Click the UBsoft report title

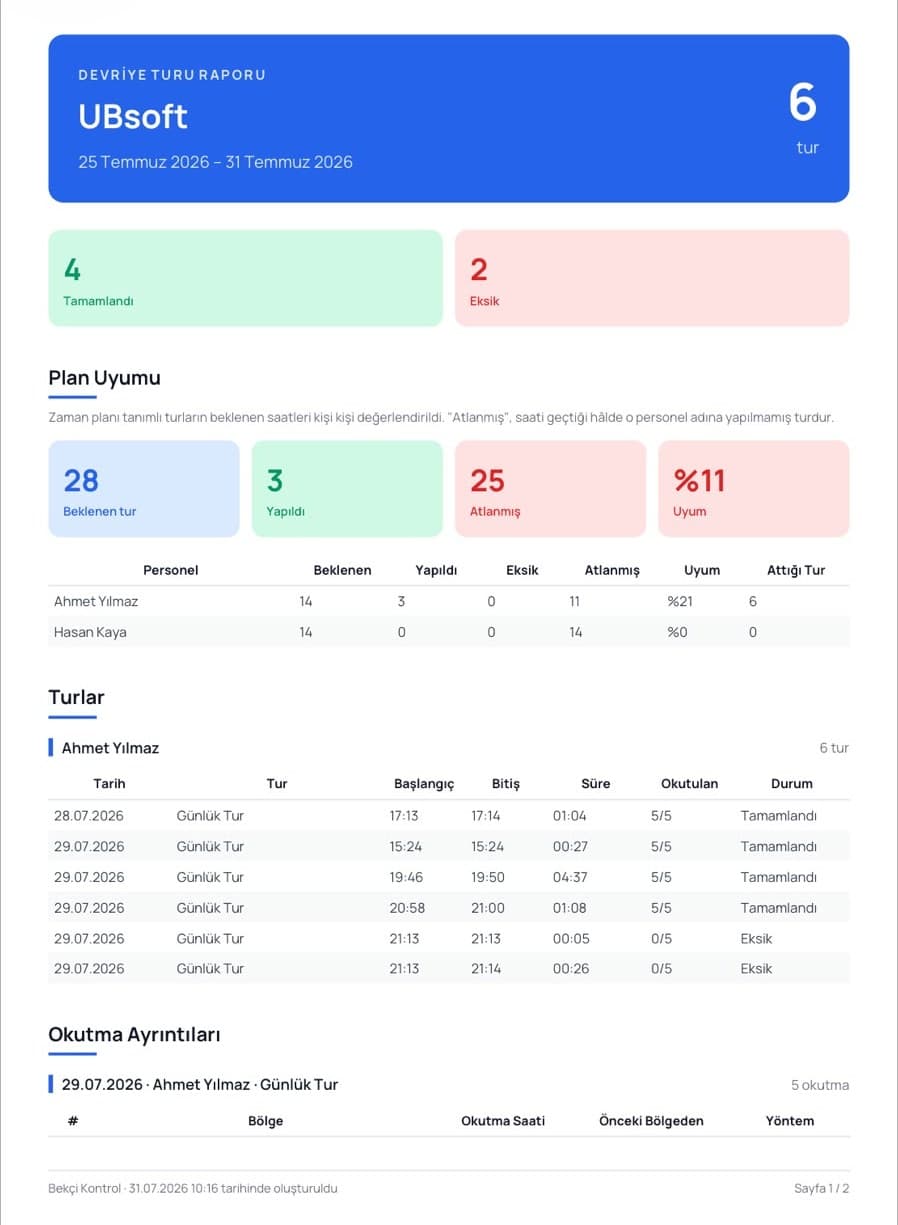(133, 116)
